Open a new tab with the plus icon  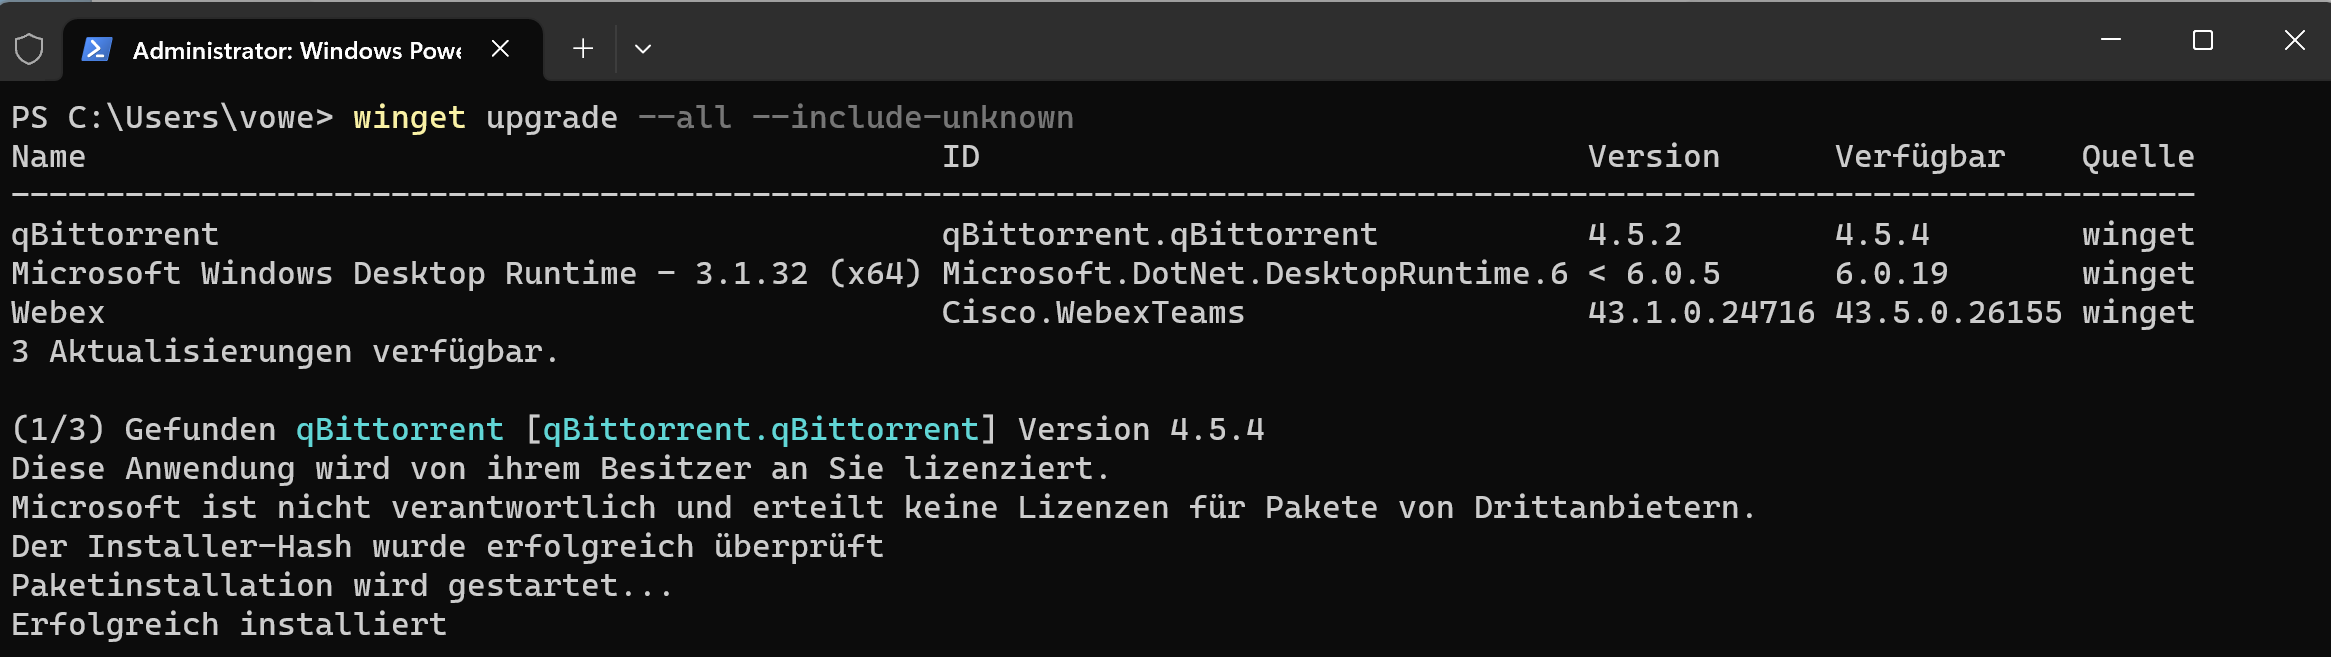583,48
